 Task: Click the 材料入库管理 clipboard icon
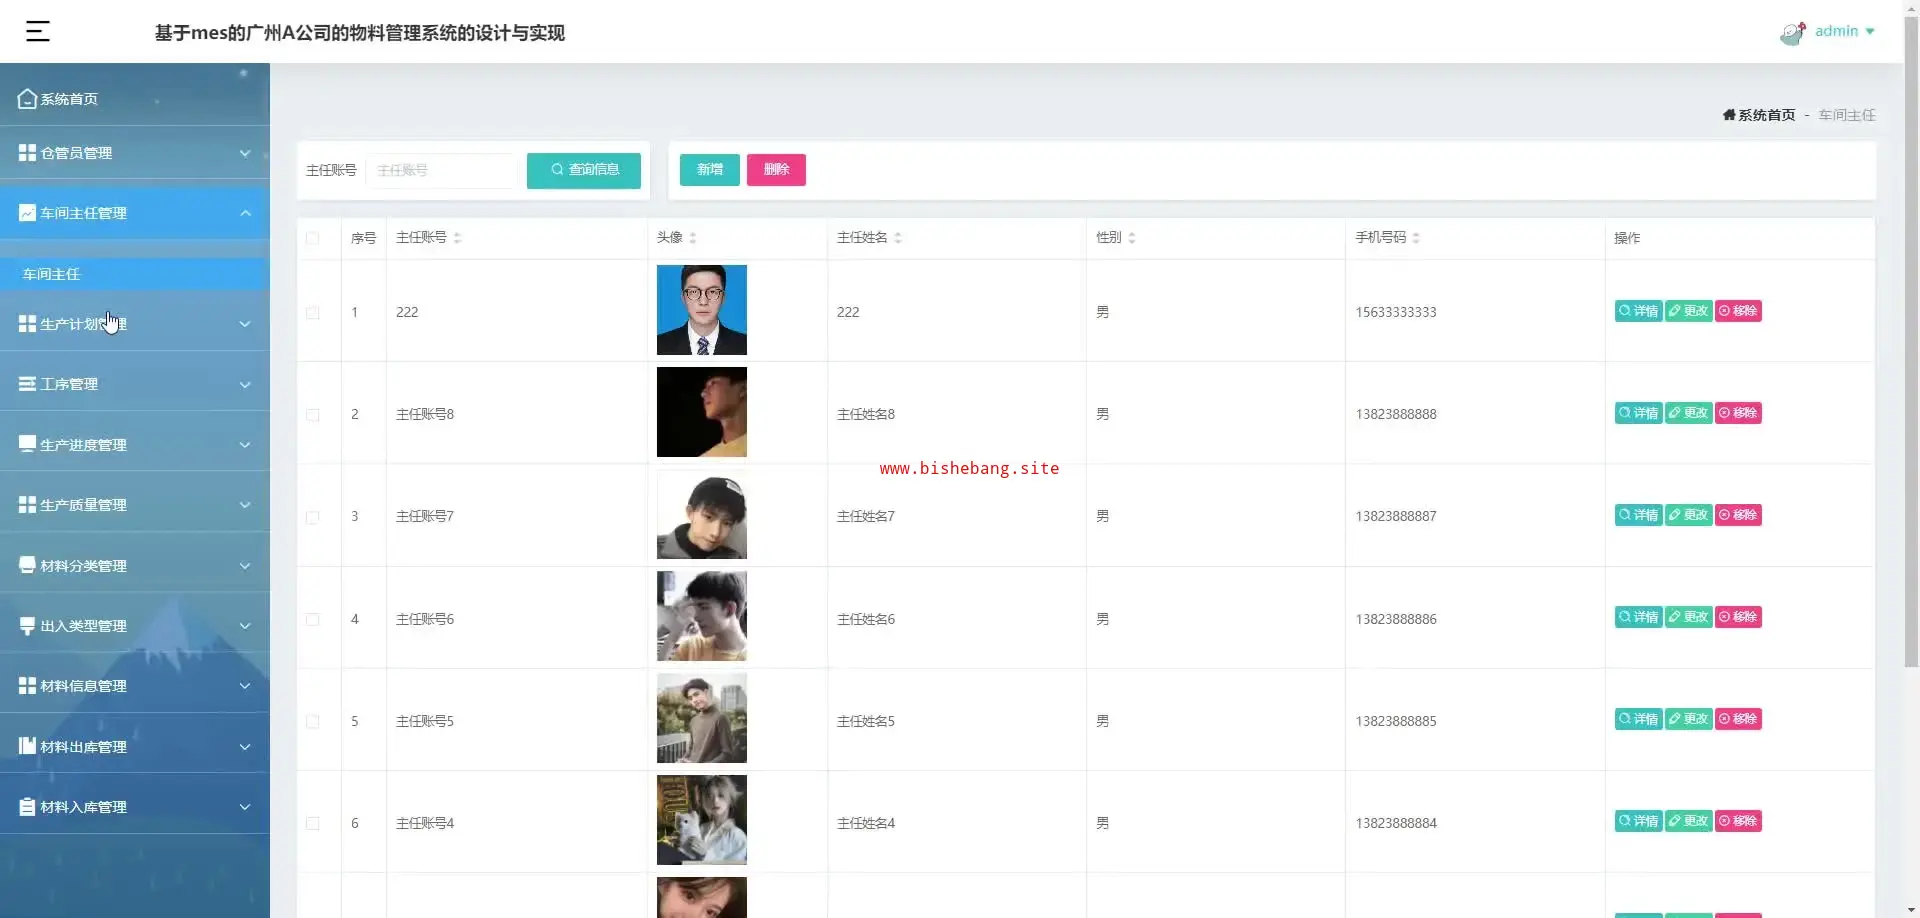coord(27,807)
